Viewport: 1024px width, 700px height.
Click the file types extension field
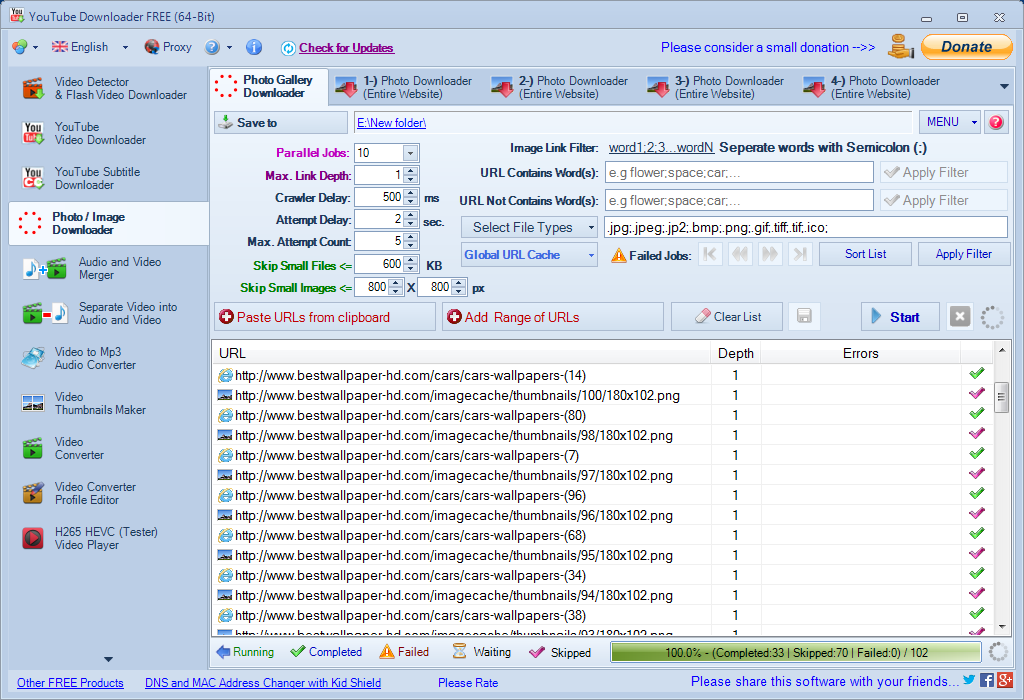(806, 227)
